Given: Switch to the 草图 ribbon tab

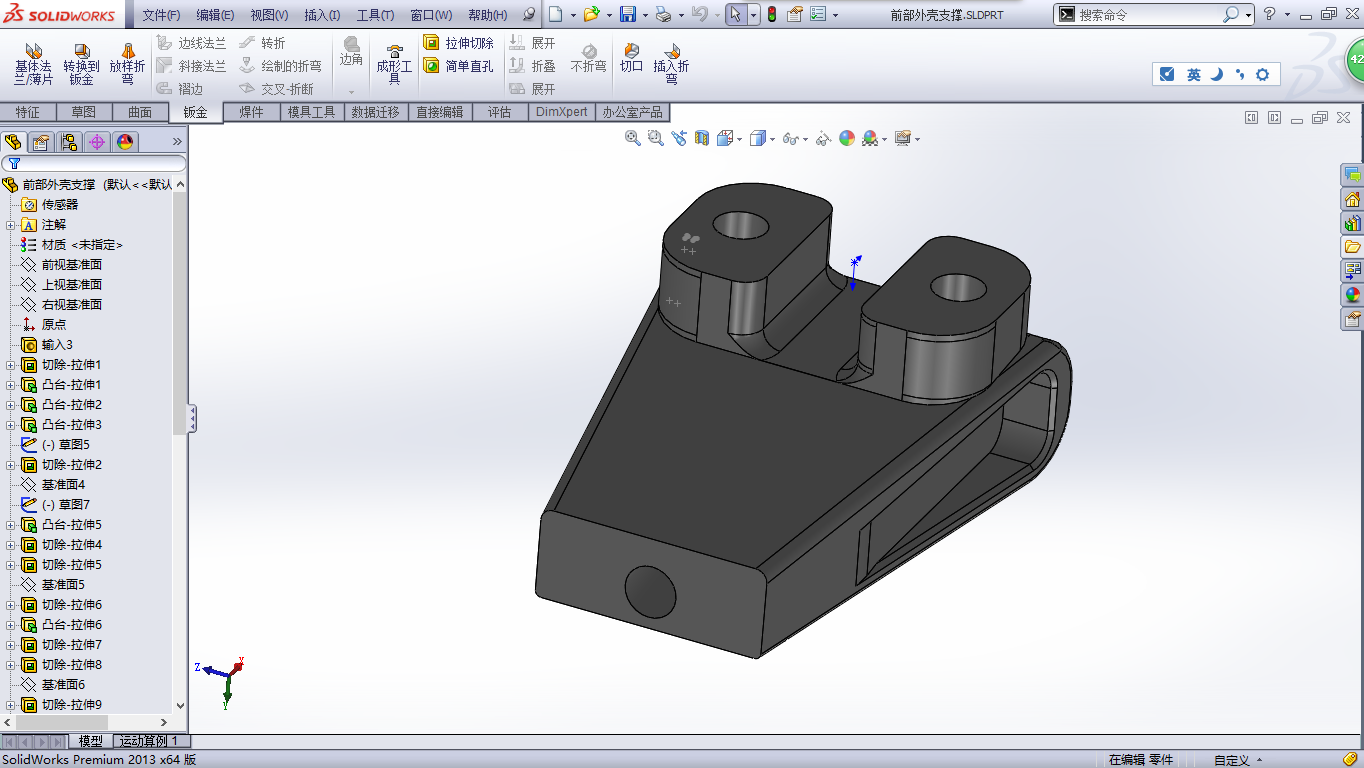Looking at the screenshot, I should click(84, 112).
